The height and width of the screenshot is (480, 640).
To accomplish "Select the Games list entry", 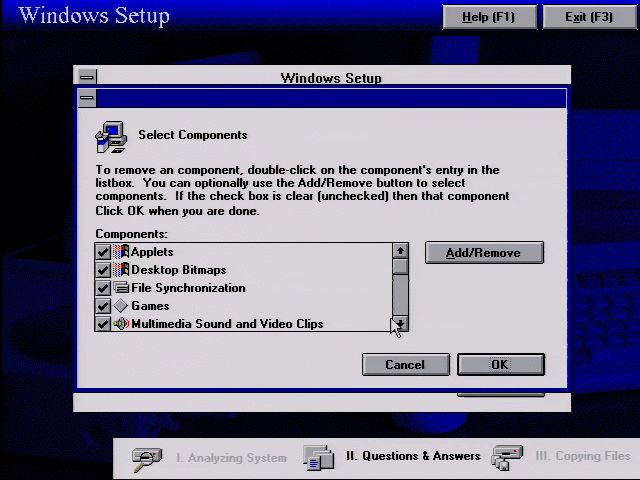I will [243, 306].
